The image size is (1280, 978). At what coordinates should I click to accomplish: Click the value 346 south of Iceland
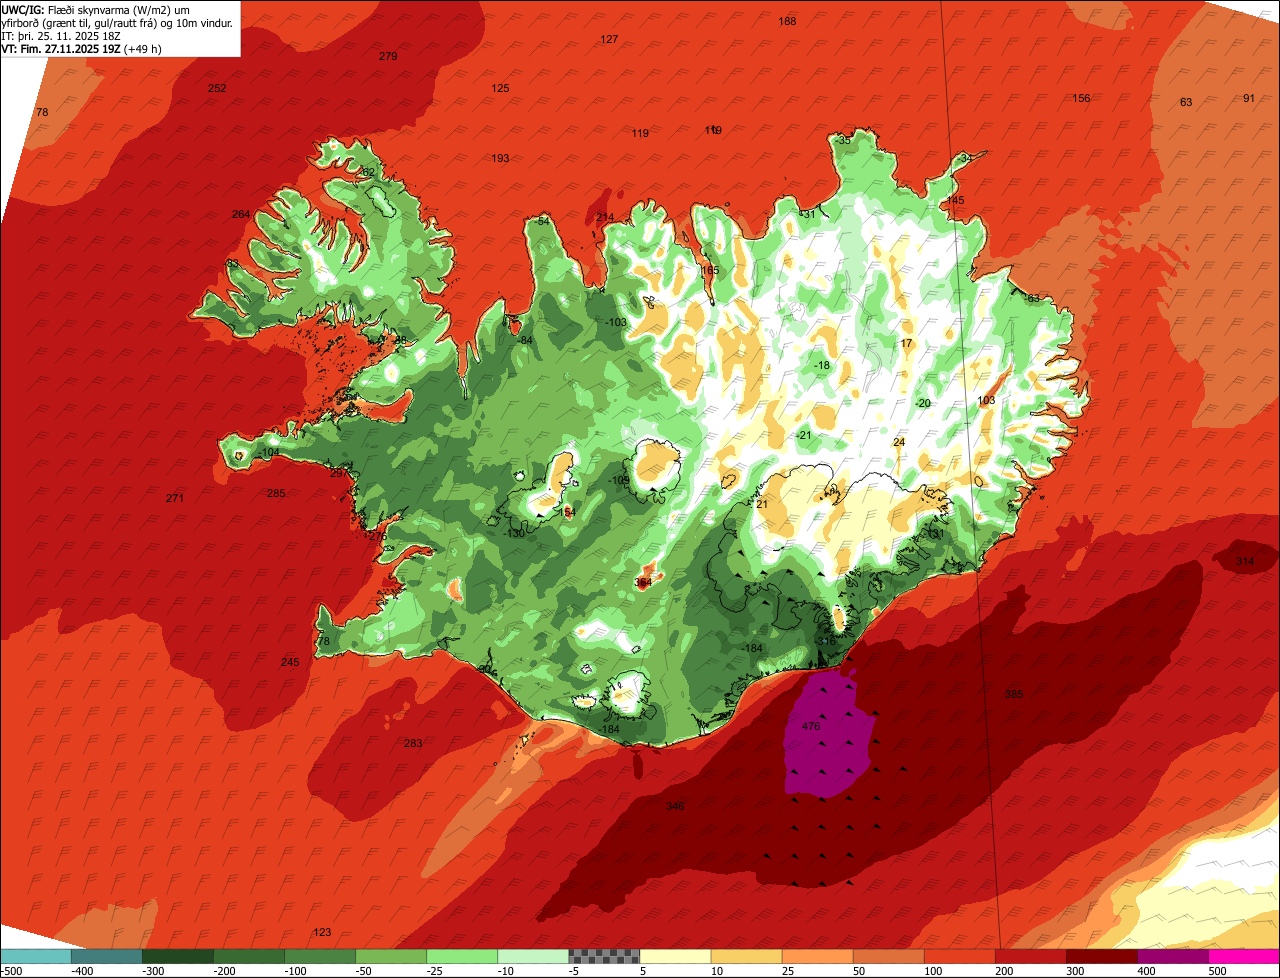675,806
